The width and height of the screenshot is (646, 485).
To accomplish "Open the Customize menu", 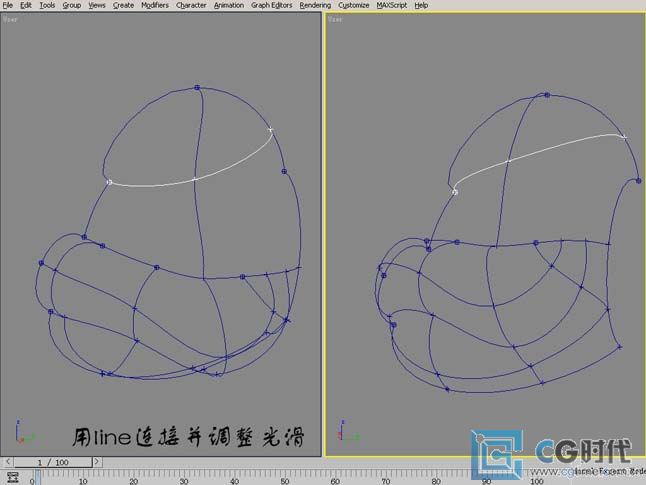I will coord(353,5).
